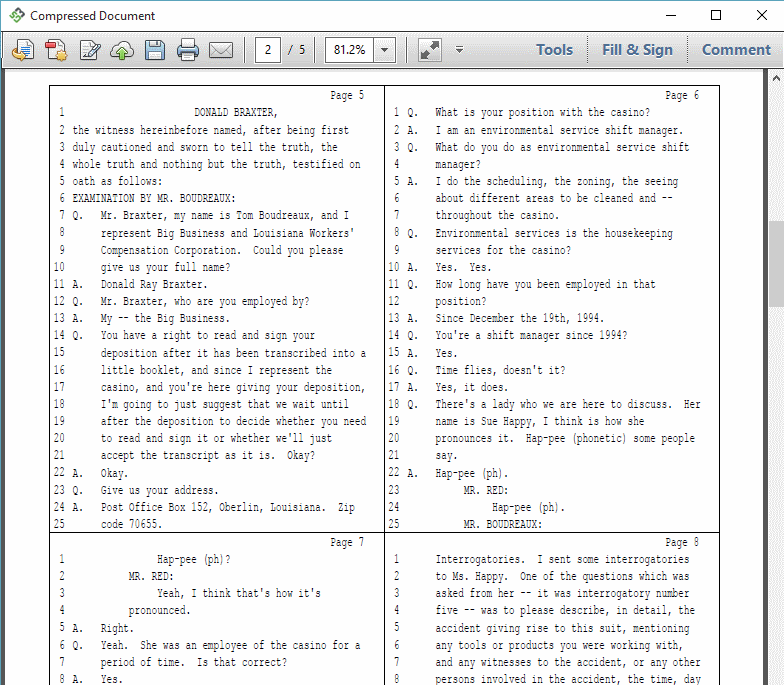Image resolution: width=784 pixels, height=685 pixels.
Task: Open the Tools pane
Action: click(x=554, y=50)
